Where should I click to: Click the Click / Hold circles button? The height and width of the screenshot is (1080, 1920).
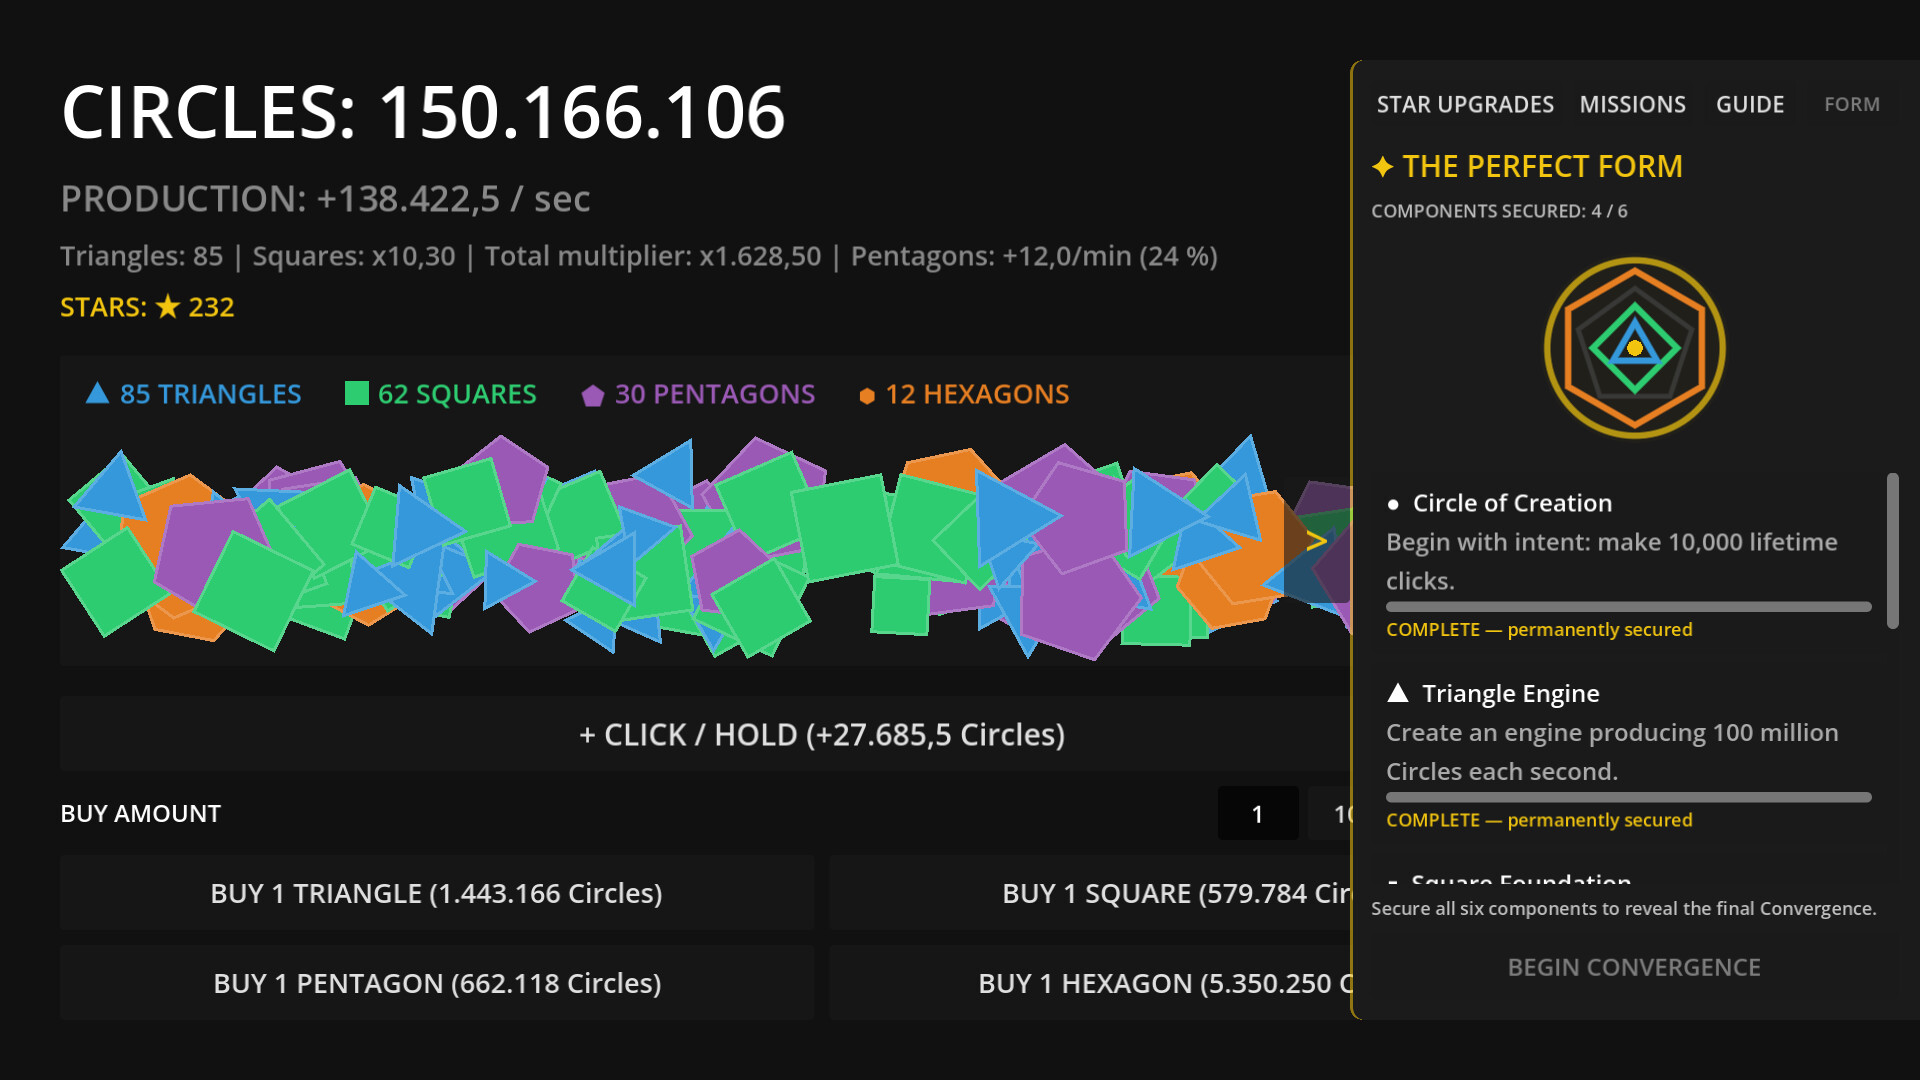705,734
